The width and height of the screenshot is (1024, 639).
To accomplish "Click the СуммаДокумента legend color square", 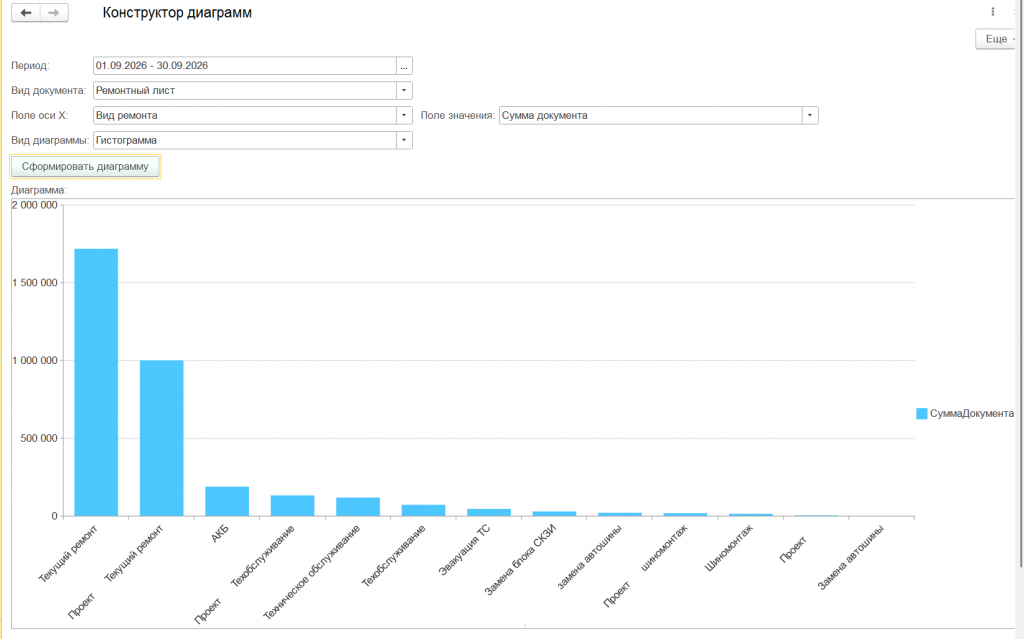I will tap(921, 414).
